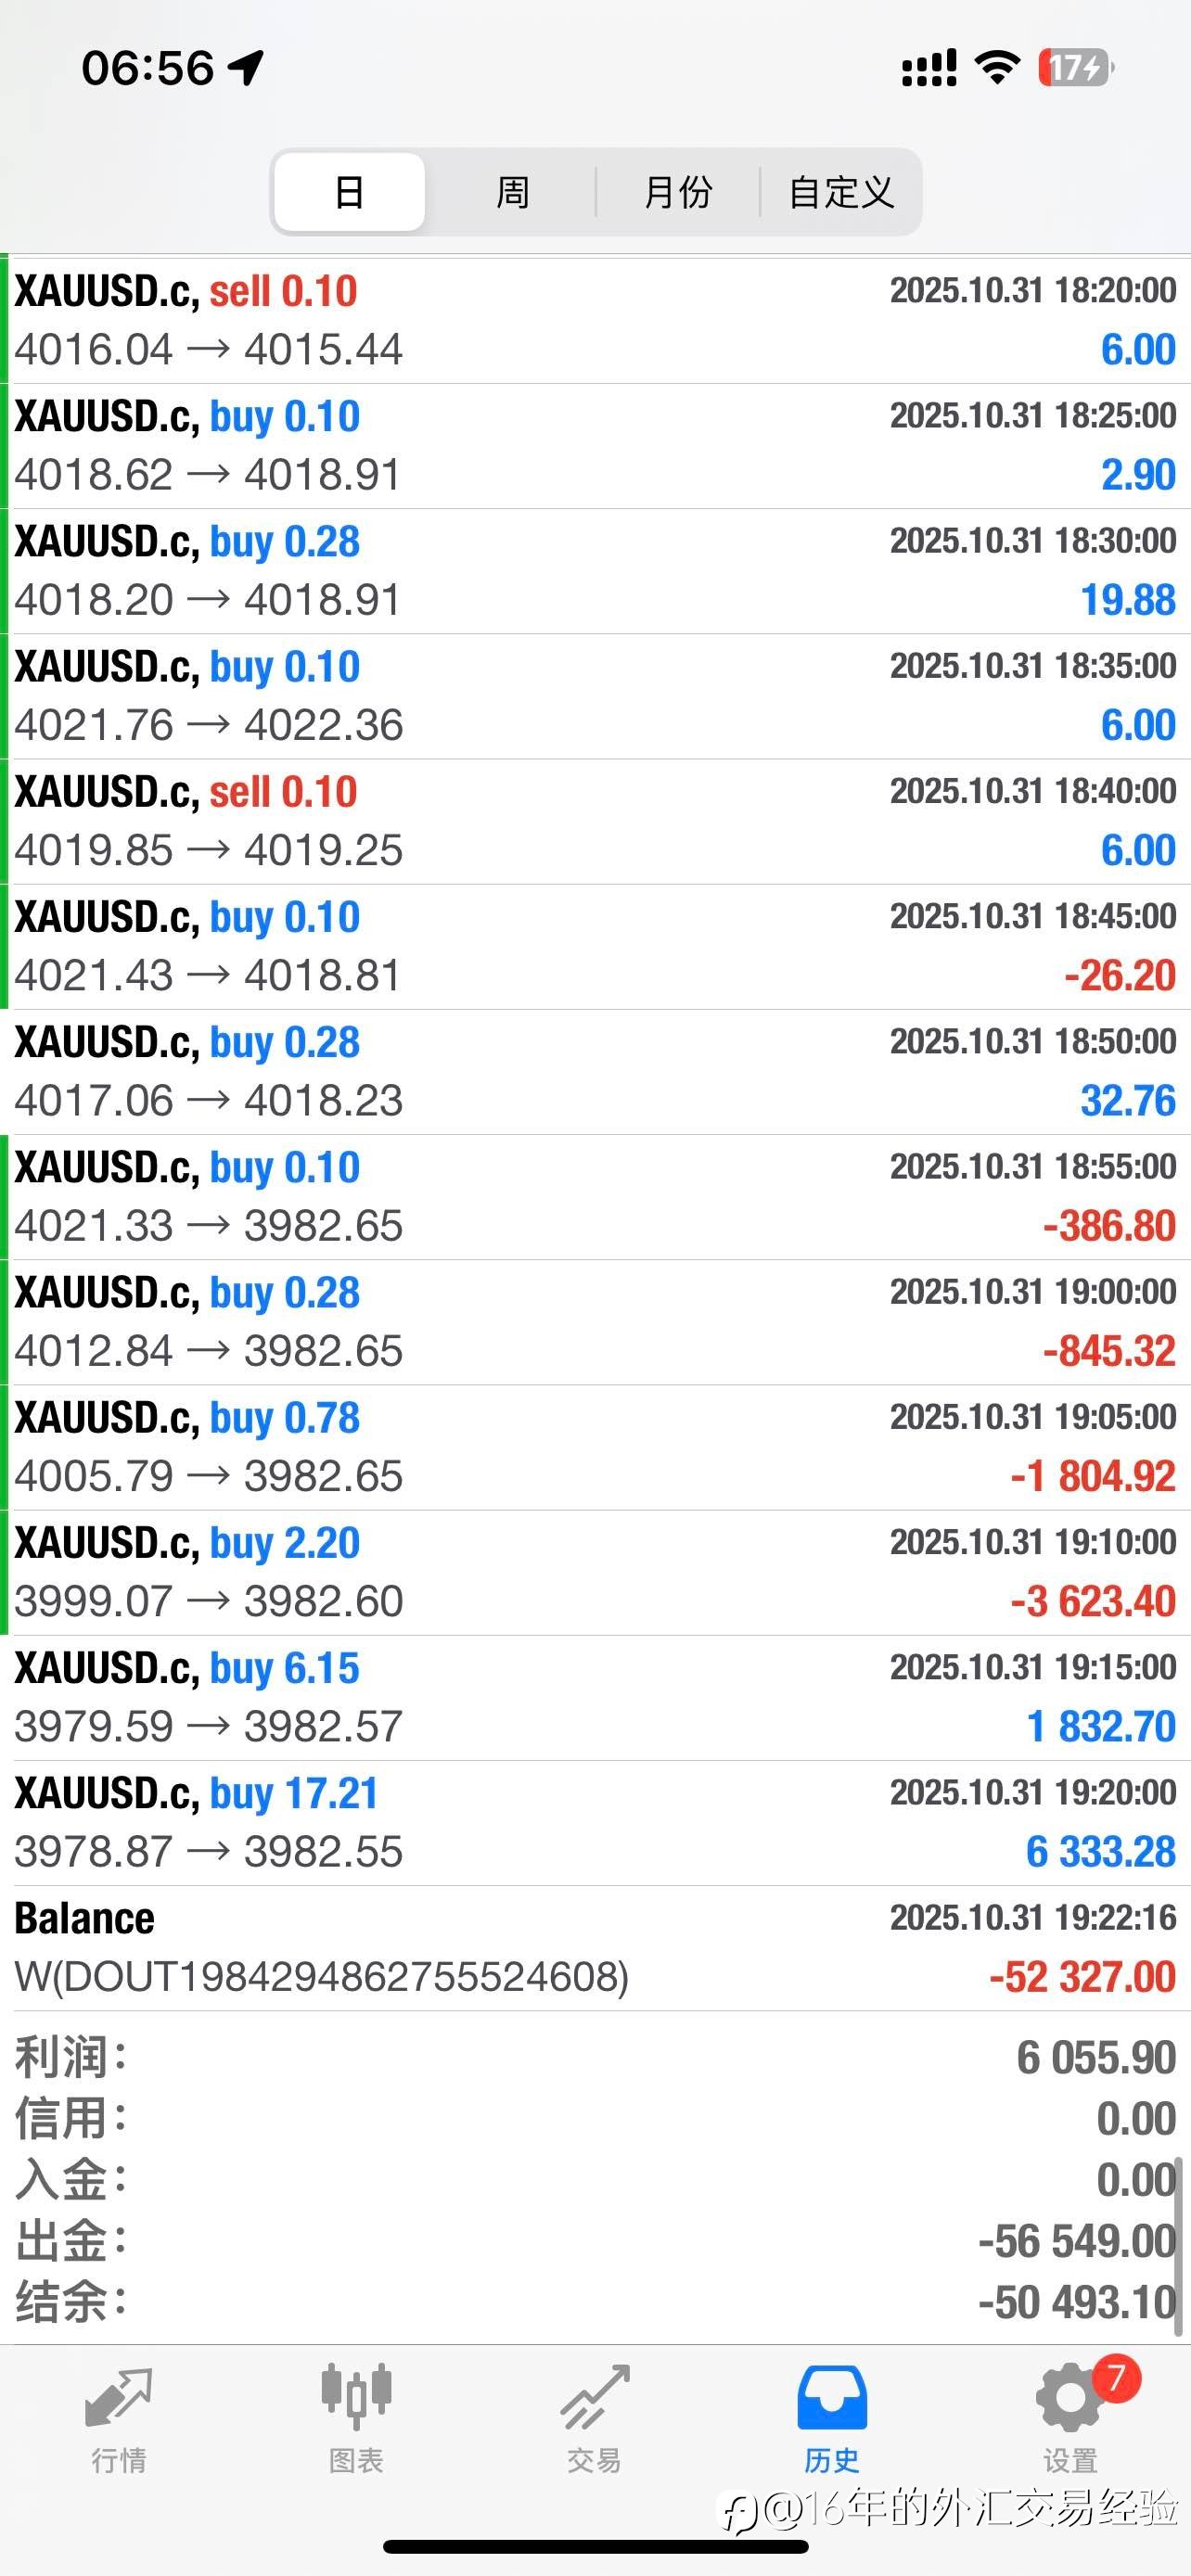The width and height of the screenshot is (1191, 2576).
Task: Expand the buy 17.21 trade at 19:20:00
Action: click(595, 1823)
